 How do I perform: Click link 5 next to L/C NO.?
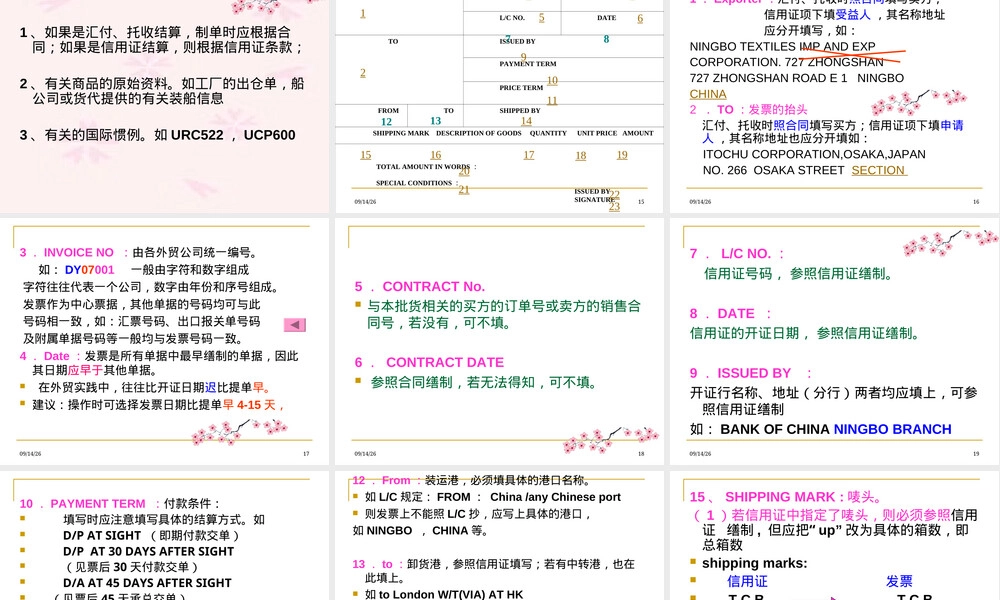[x=541, y=18]
